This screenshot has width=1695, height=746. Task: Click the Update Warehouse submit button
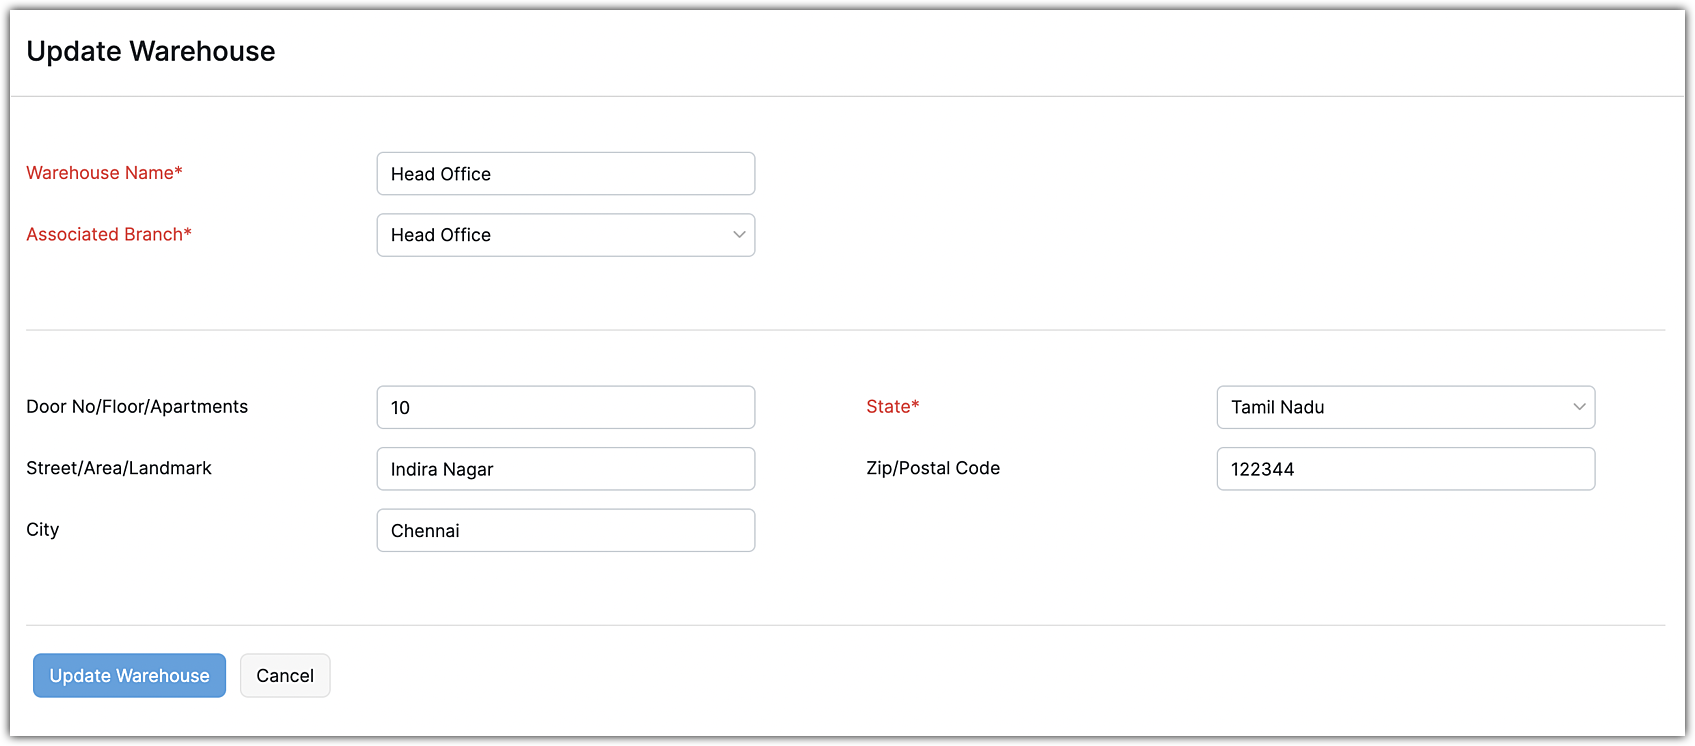(x=129, y=676)
